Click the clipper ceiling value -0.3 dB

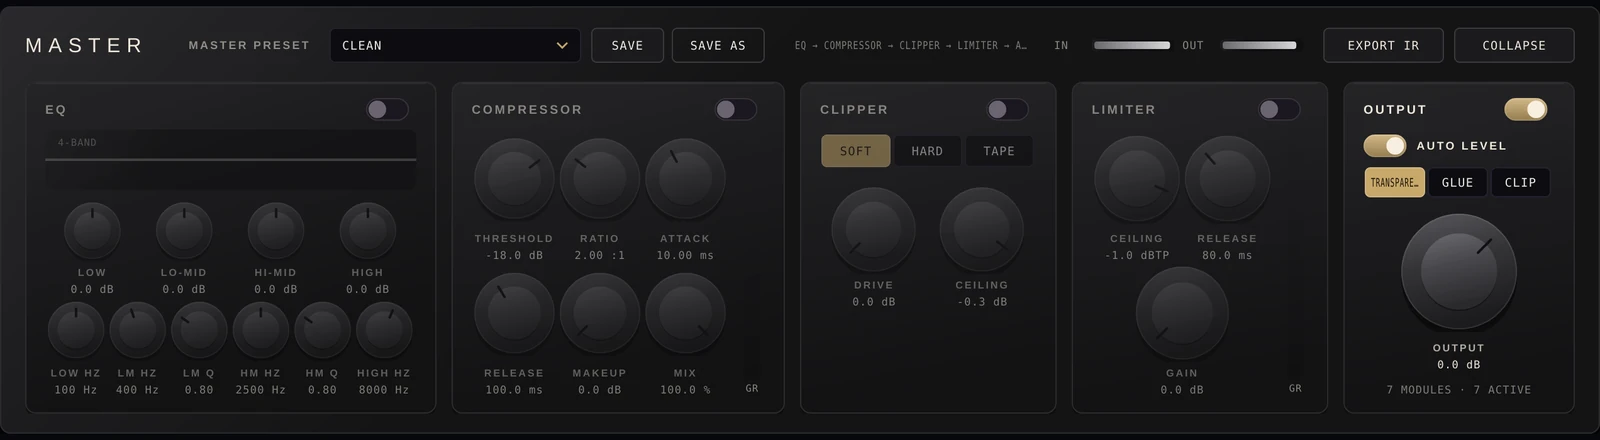coord(982,301)
